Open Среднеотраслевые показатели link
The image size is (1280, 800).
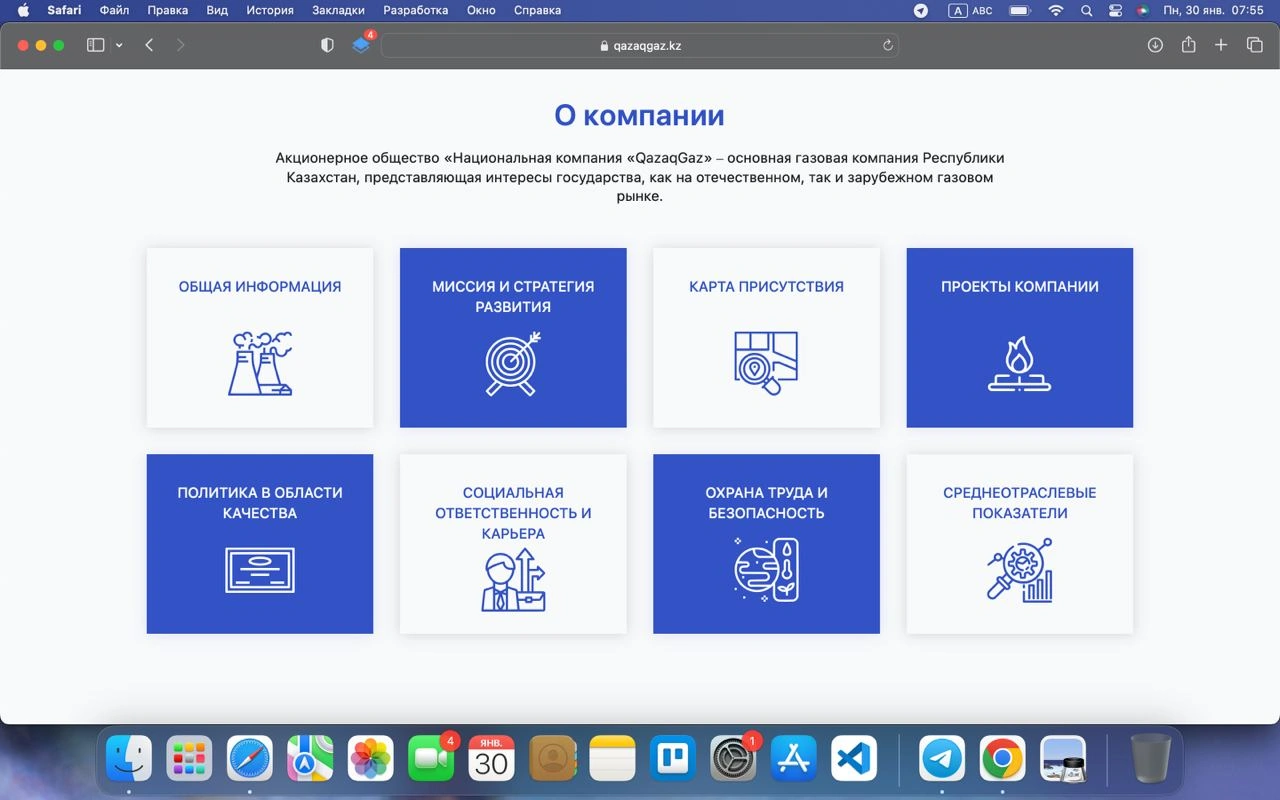[x=1019, y=502]
